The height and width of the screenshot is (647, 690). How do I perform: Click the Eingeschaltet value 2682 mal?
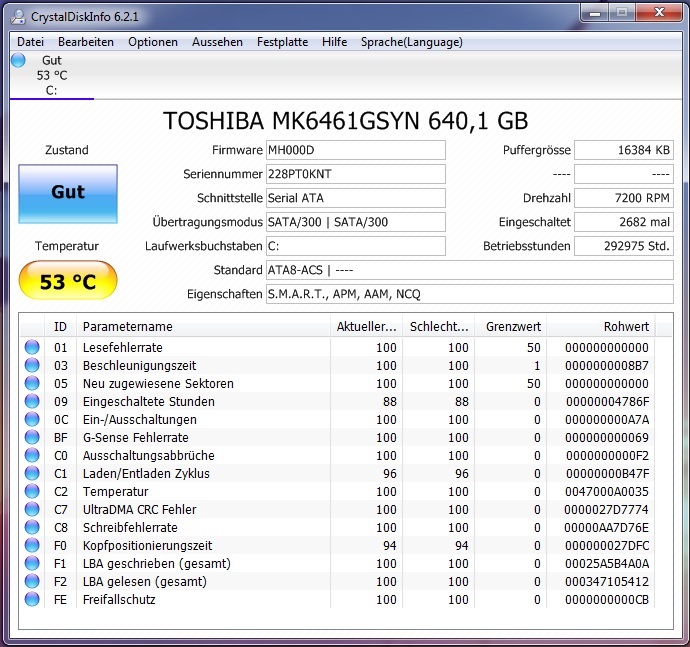624,222
